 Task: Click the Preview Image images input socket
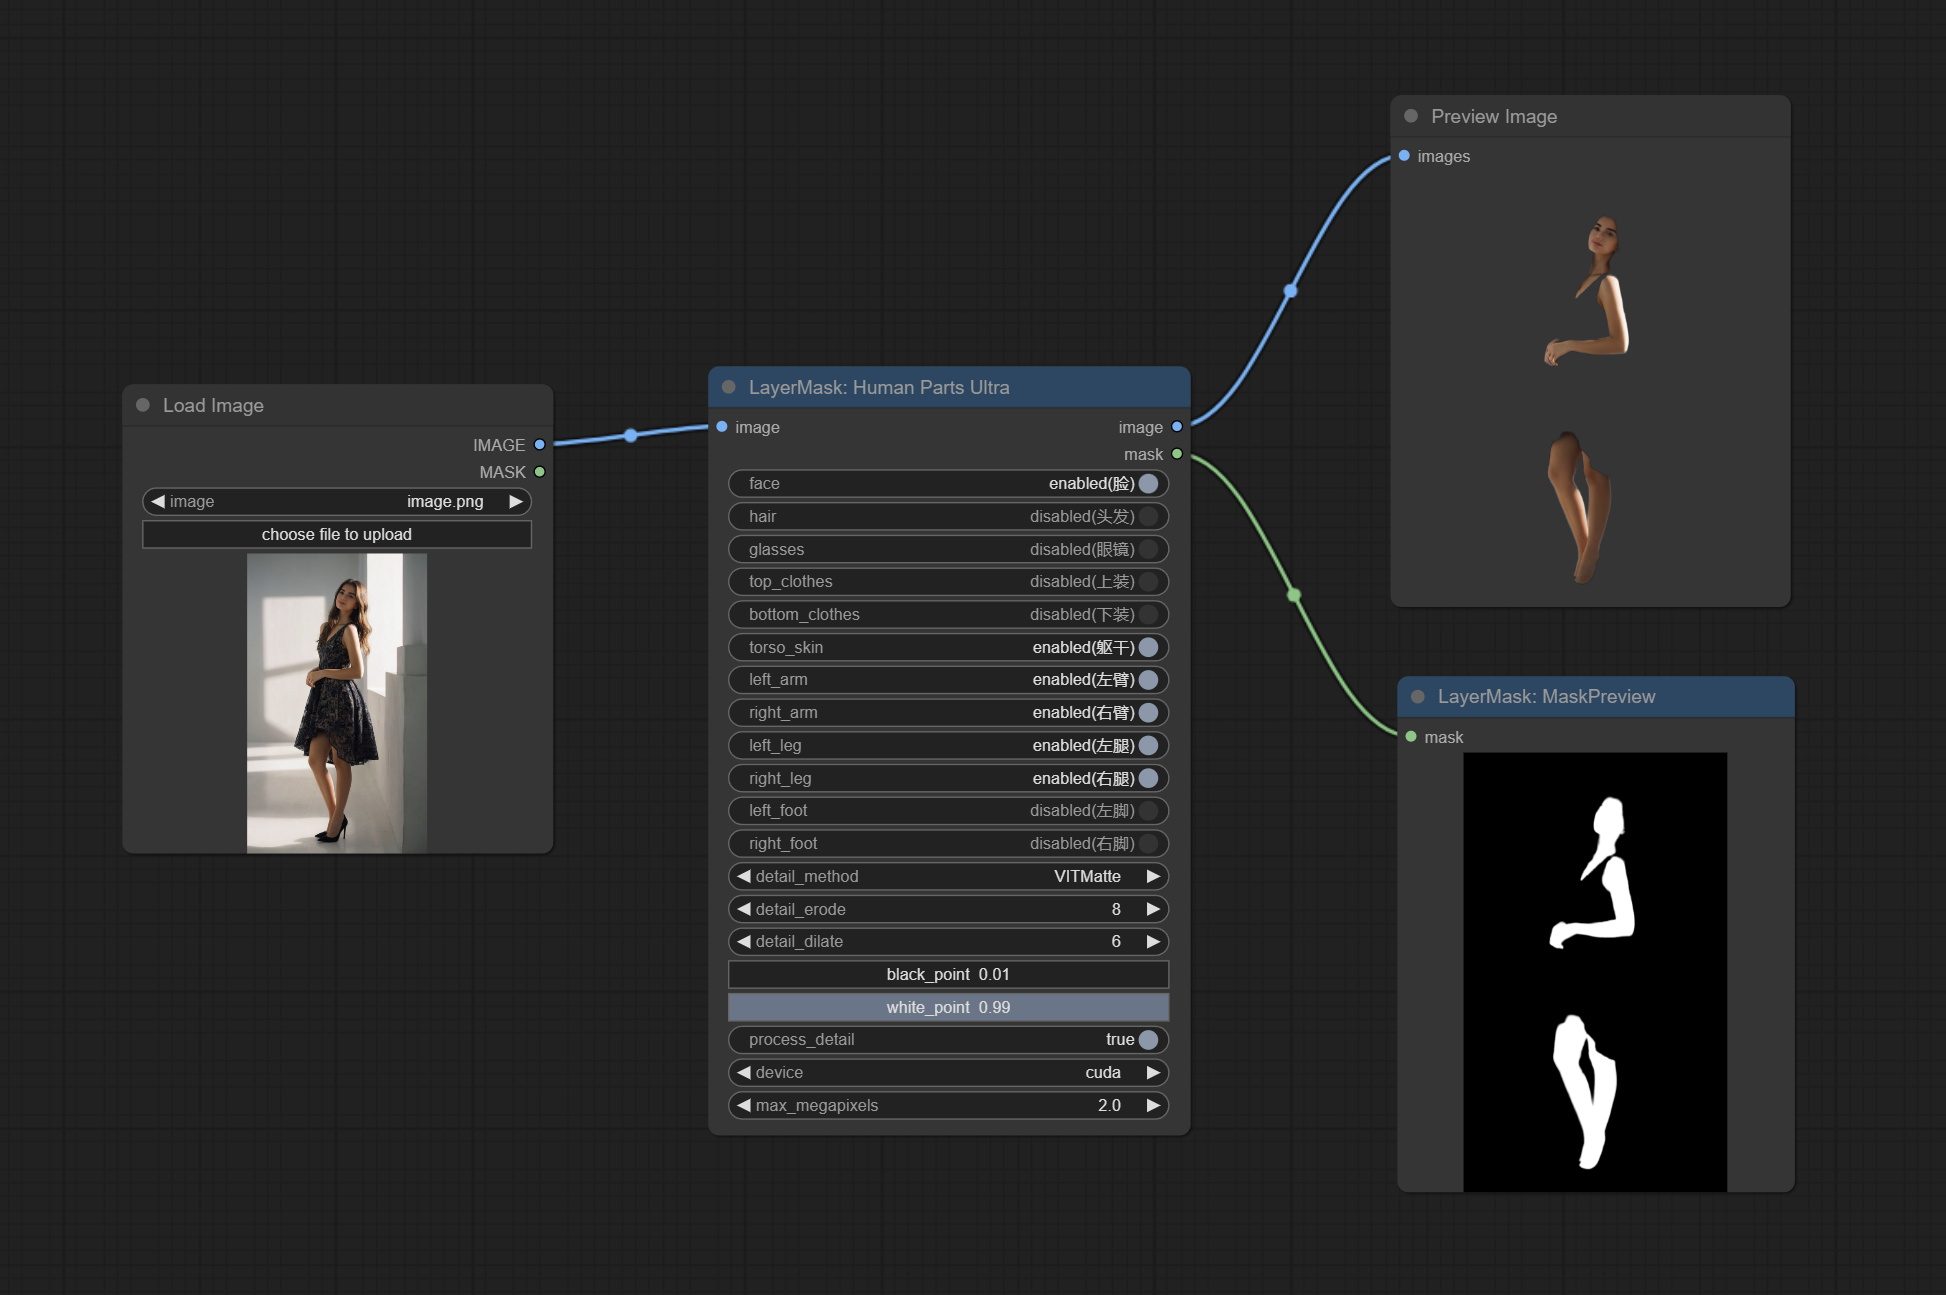[x=1404, y=156]
